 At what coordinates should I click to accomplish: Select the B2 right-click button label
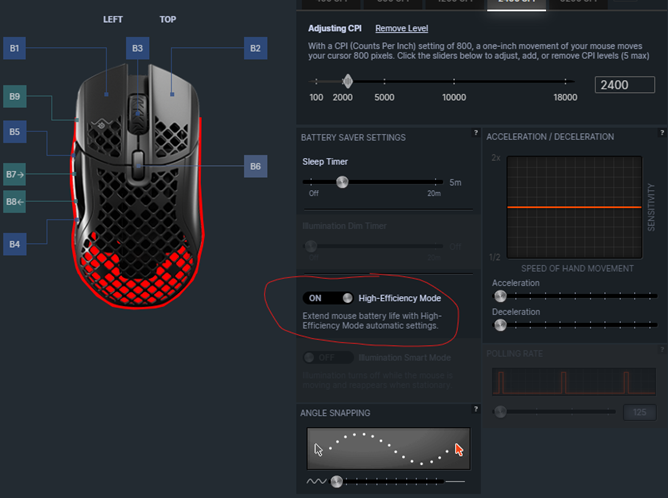(x=255, y=48)
